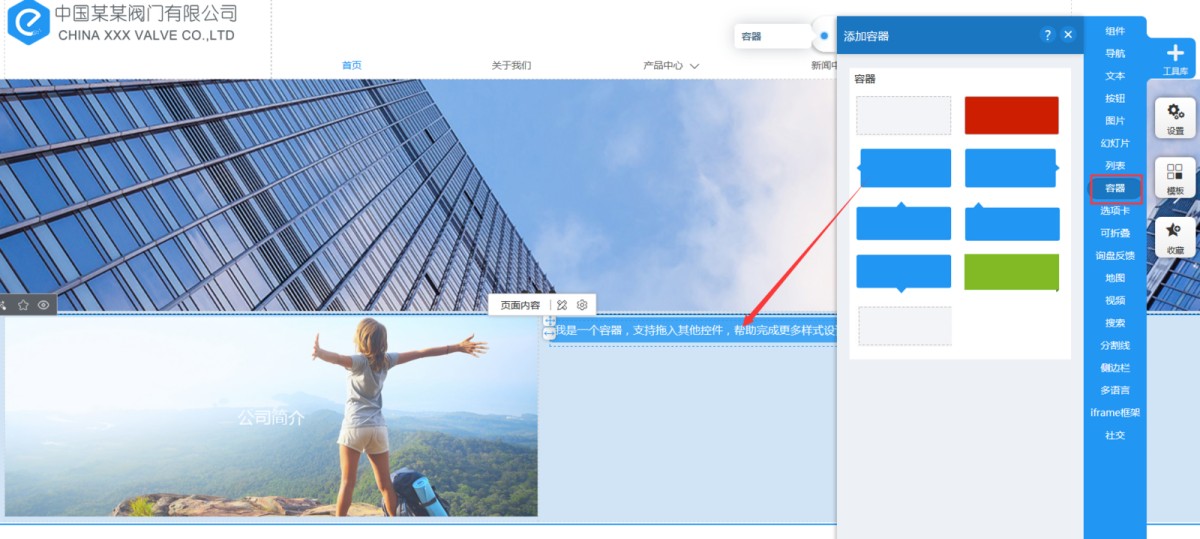The width and height of the screenshot is (1200, 539).
Task: Choose blue container with left-pointing arrow
Action: pos(904,168)
